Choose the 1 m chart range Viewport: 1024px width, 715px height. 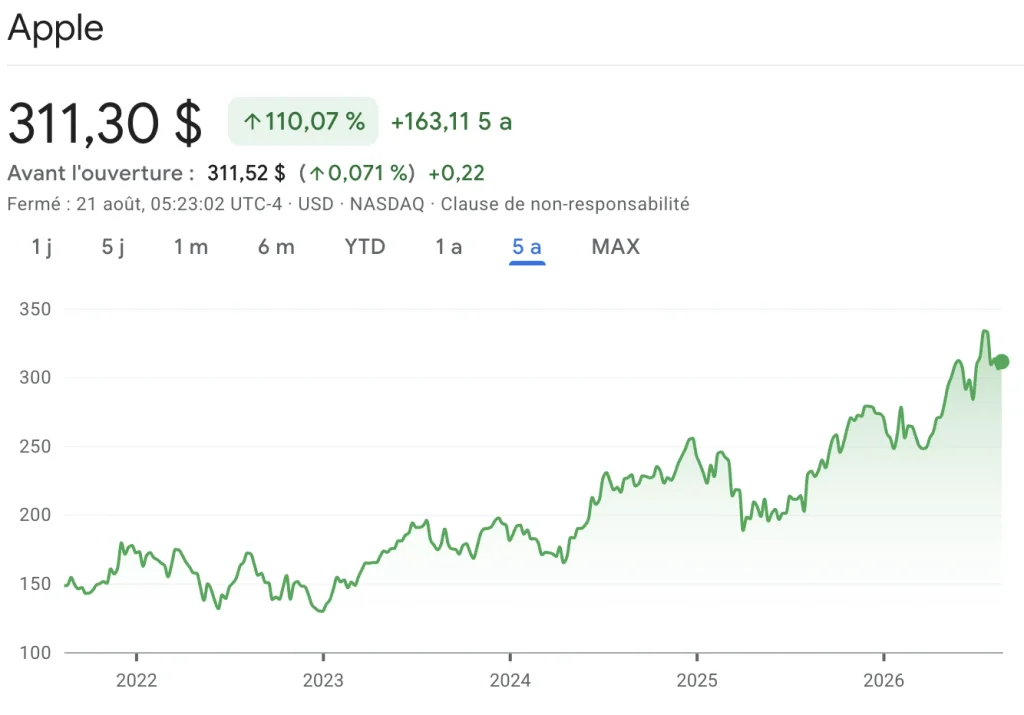tap(191, 247)
